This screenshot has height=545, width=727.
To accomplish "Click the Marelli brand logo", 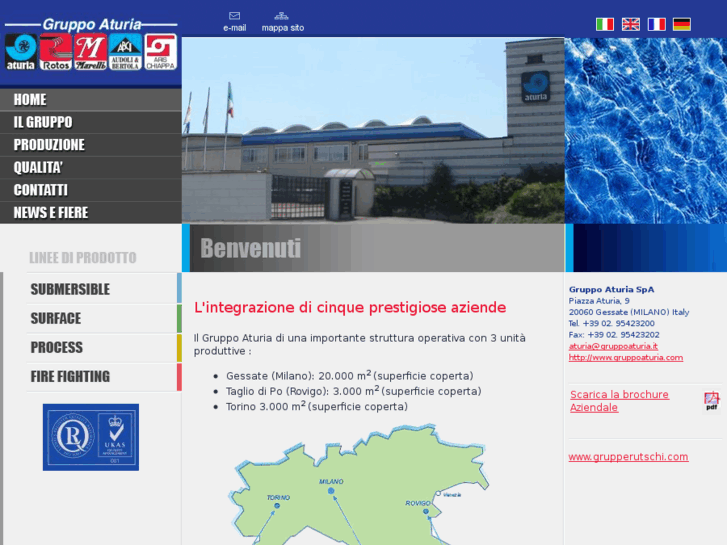I will coord(90,52).
